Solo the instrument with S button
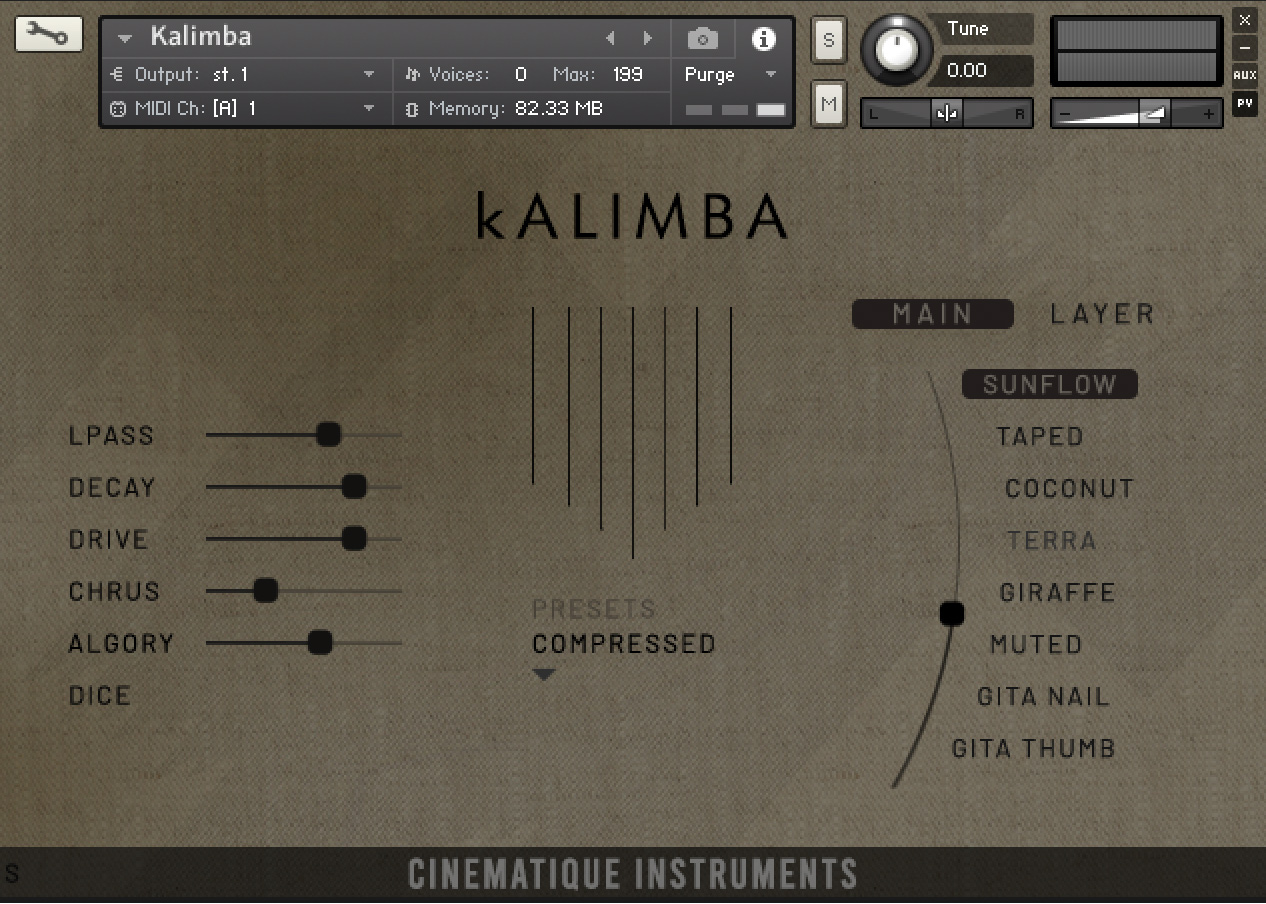1266x904 pixels. [828, 41]
